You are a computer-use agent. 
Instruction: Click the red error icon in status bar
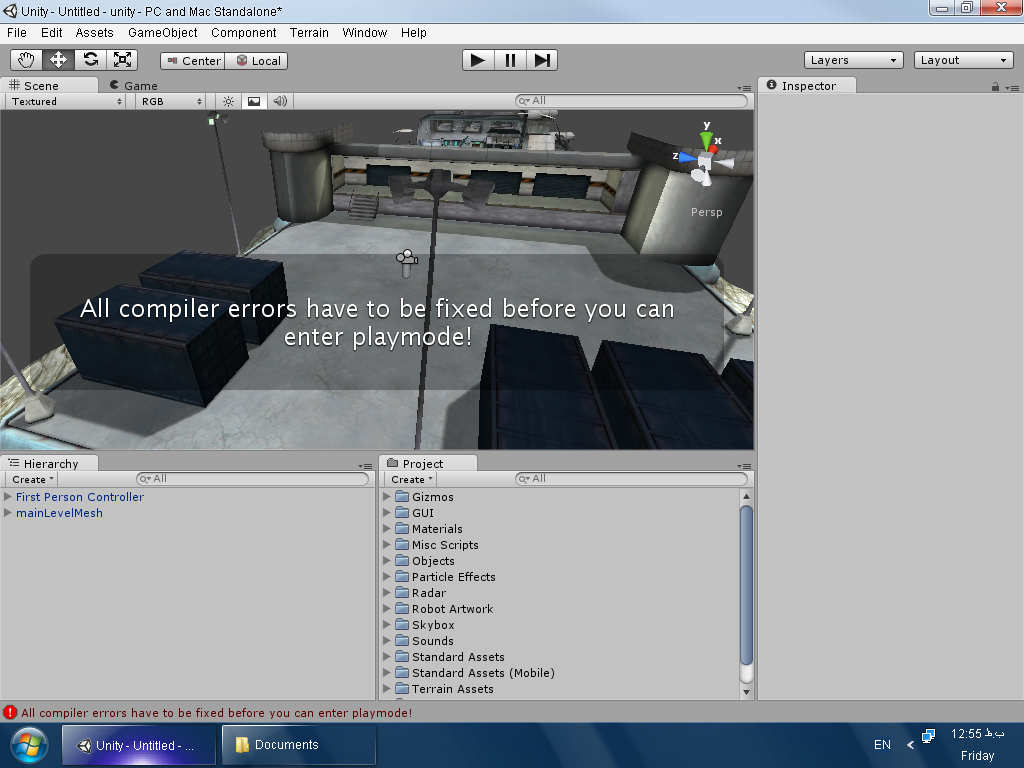tap(10, 713)
